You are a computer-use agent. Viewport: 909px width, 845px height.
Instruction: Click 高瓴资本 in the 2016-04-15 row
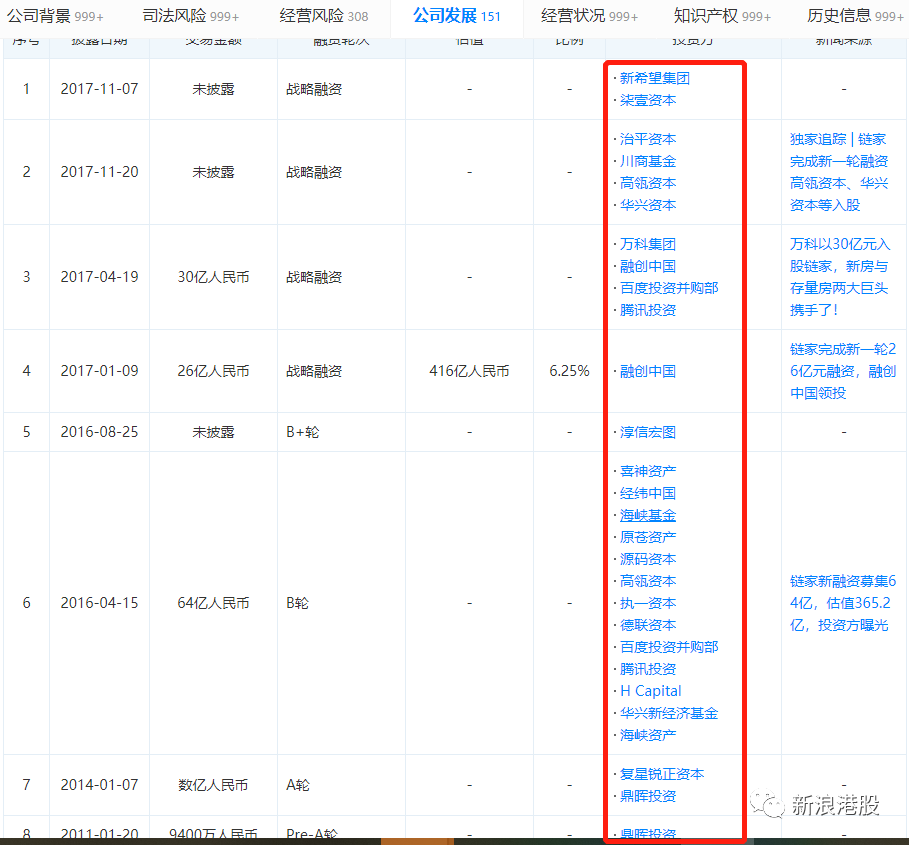(648, 581)
